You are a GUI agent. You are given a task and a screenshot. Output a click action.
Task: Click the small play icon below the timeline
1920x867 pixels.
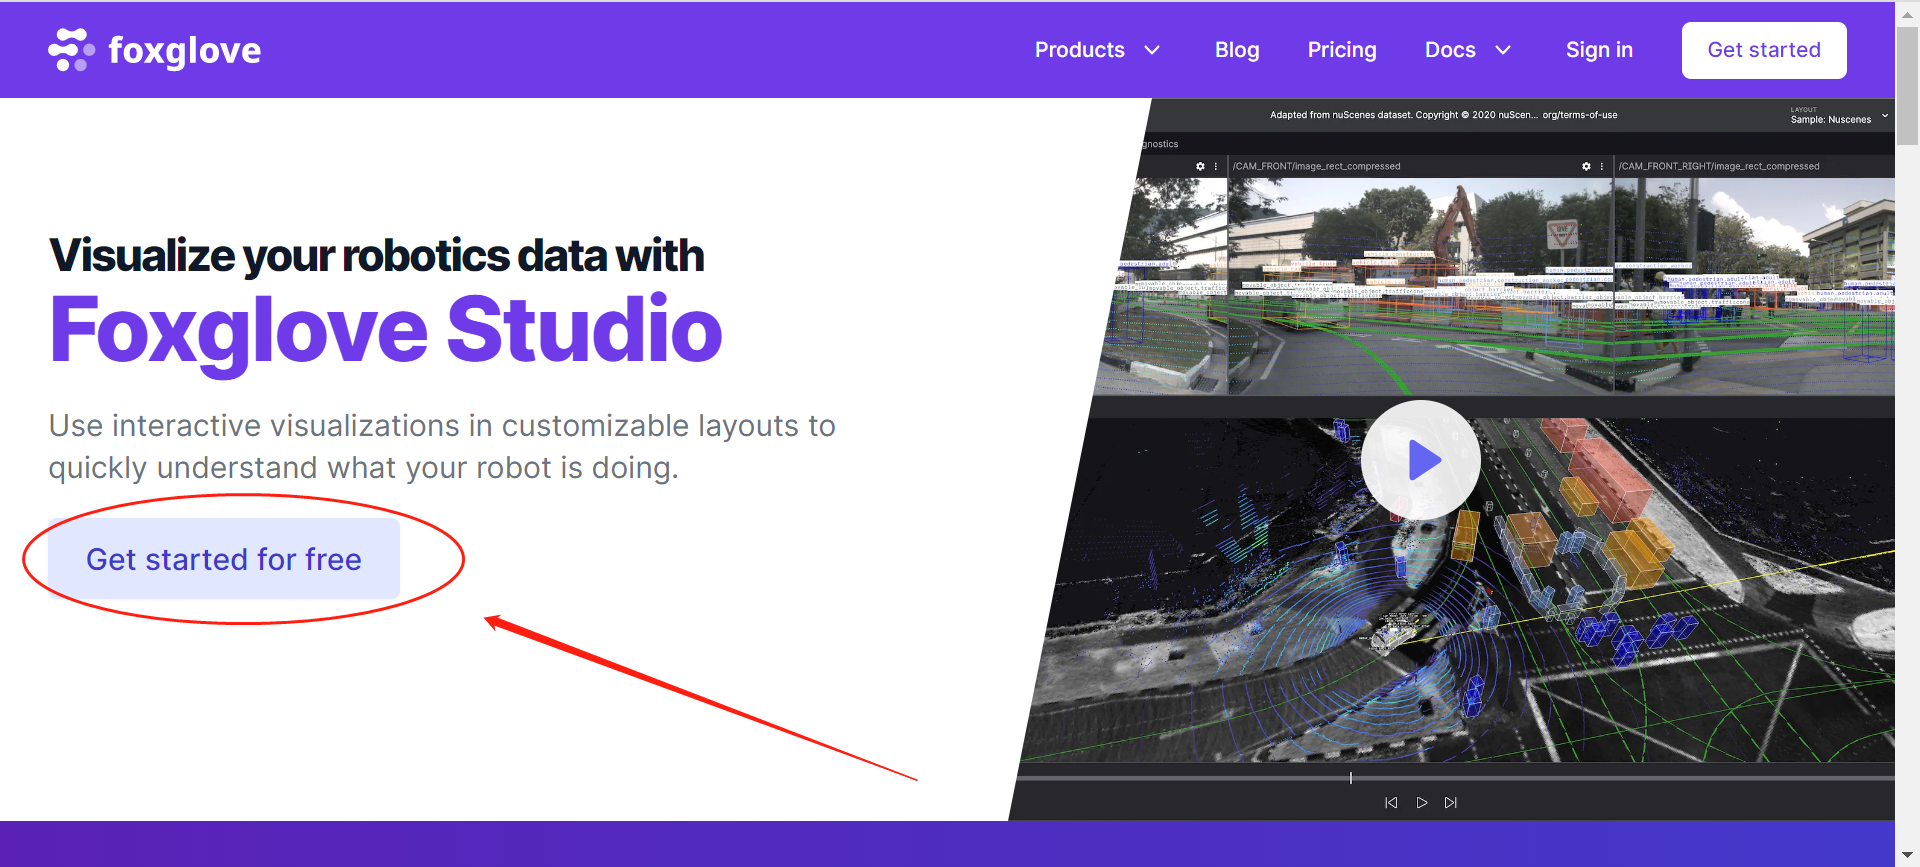point(1421,803)
